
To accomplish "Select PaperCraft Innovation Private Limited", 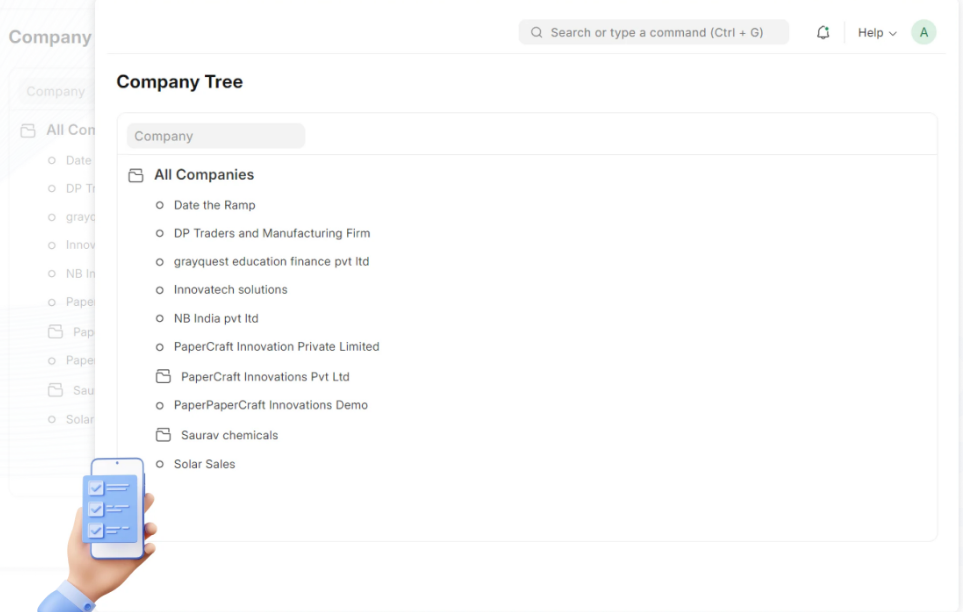I will point(276,347).
